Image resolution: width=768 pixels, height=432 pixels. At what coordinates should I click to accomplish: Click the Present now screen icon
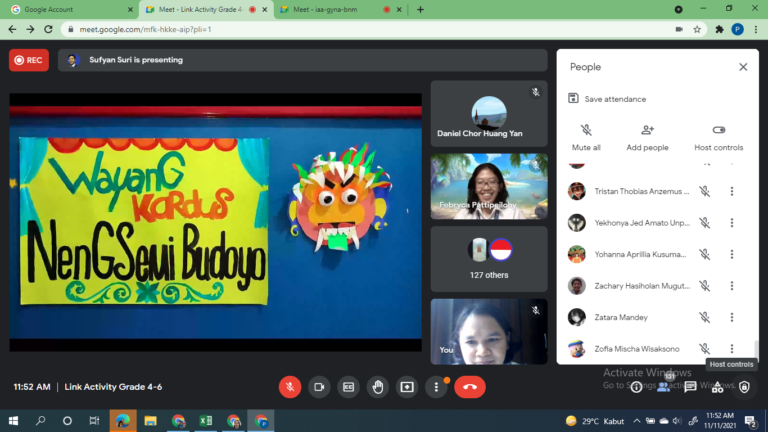coord(407,387)
